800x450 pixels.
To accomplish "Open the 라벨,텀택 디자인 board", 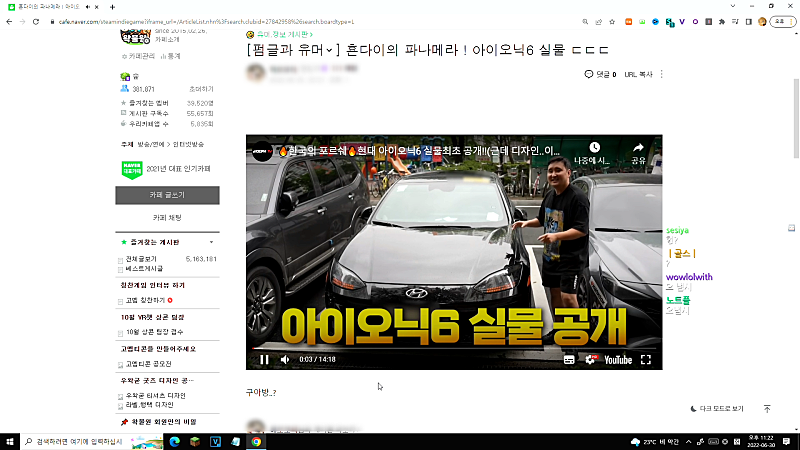I will 149,405.
